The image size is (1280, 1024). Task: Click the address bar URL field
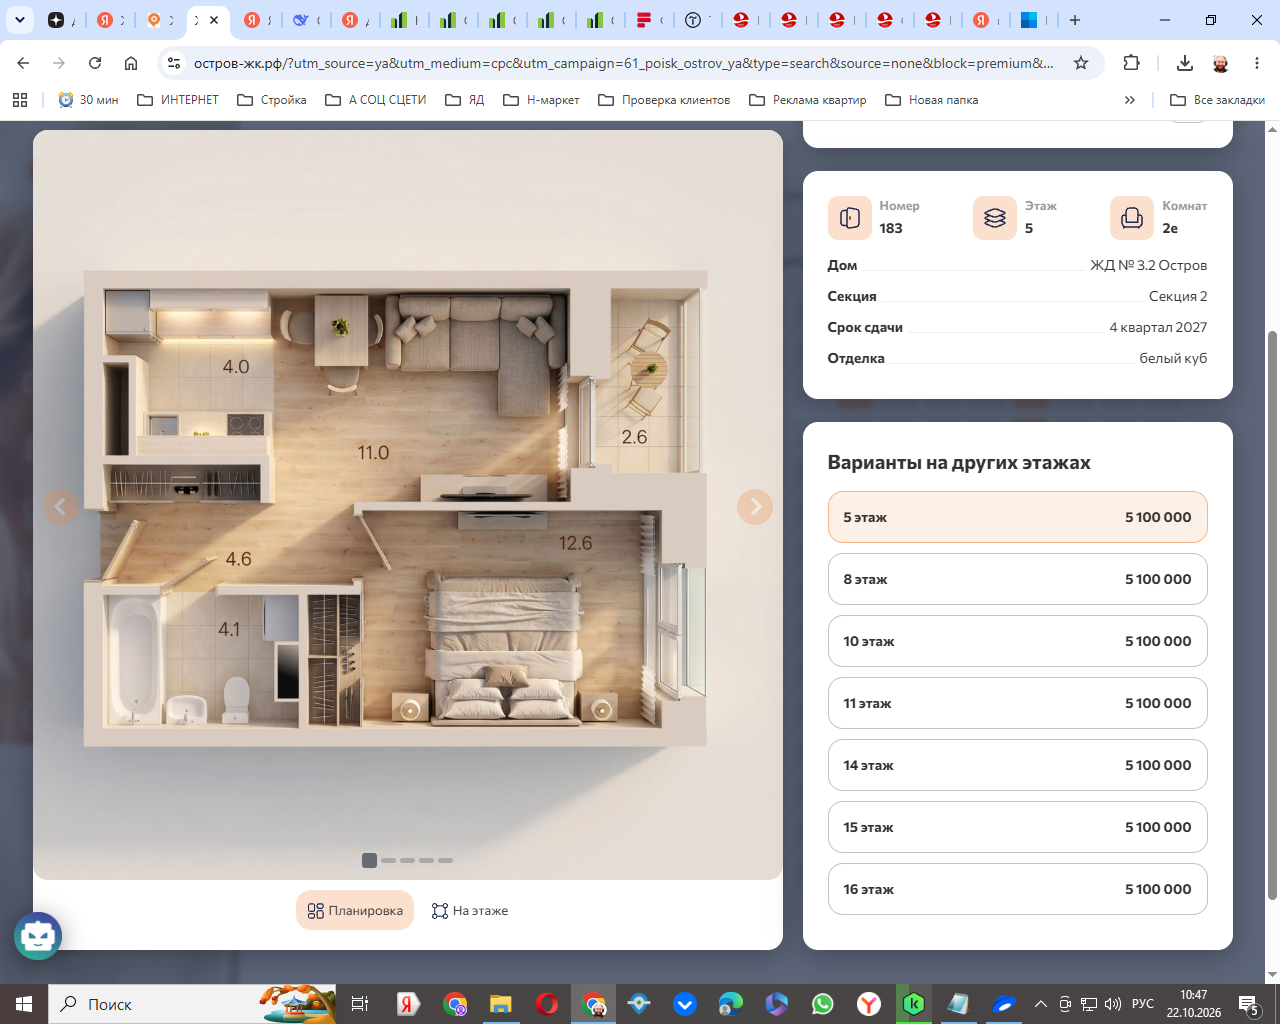(623, 63)
